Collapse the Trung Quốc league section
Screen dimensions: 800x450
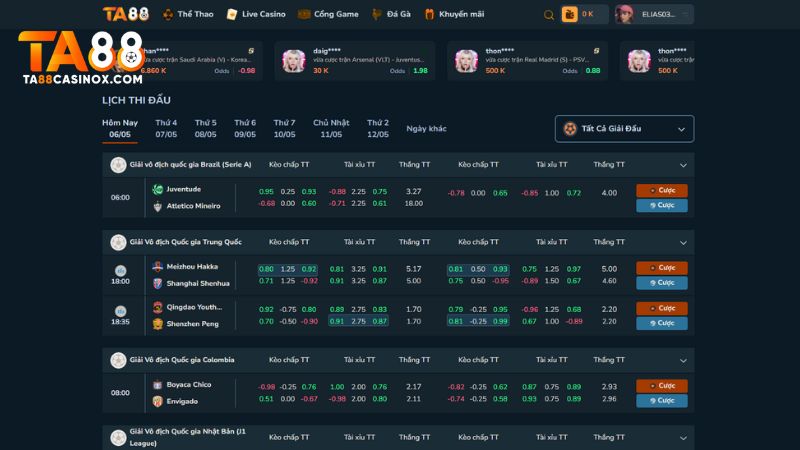684,242
